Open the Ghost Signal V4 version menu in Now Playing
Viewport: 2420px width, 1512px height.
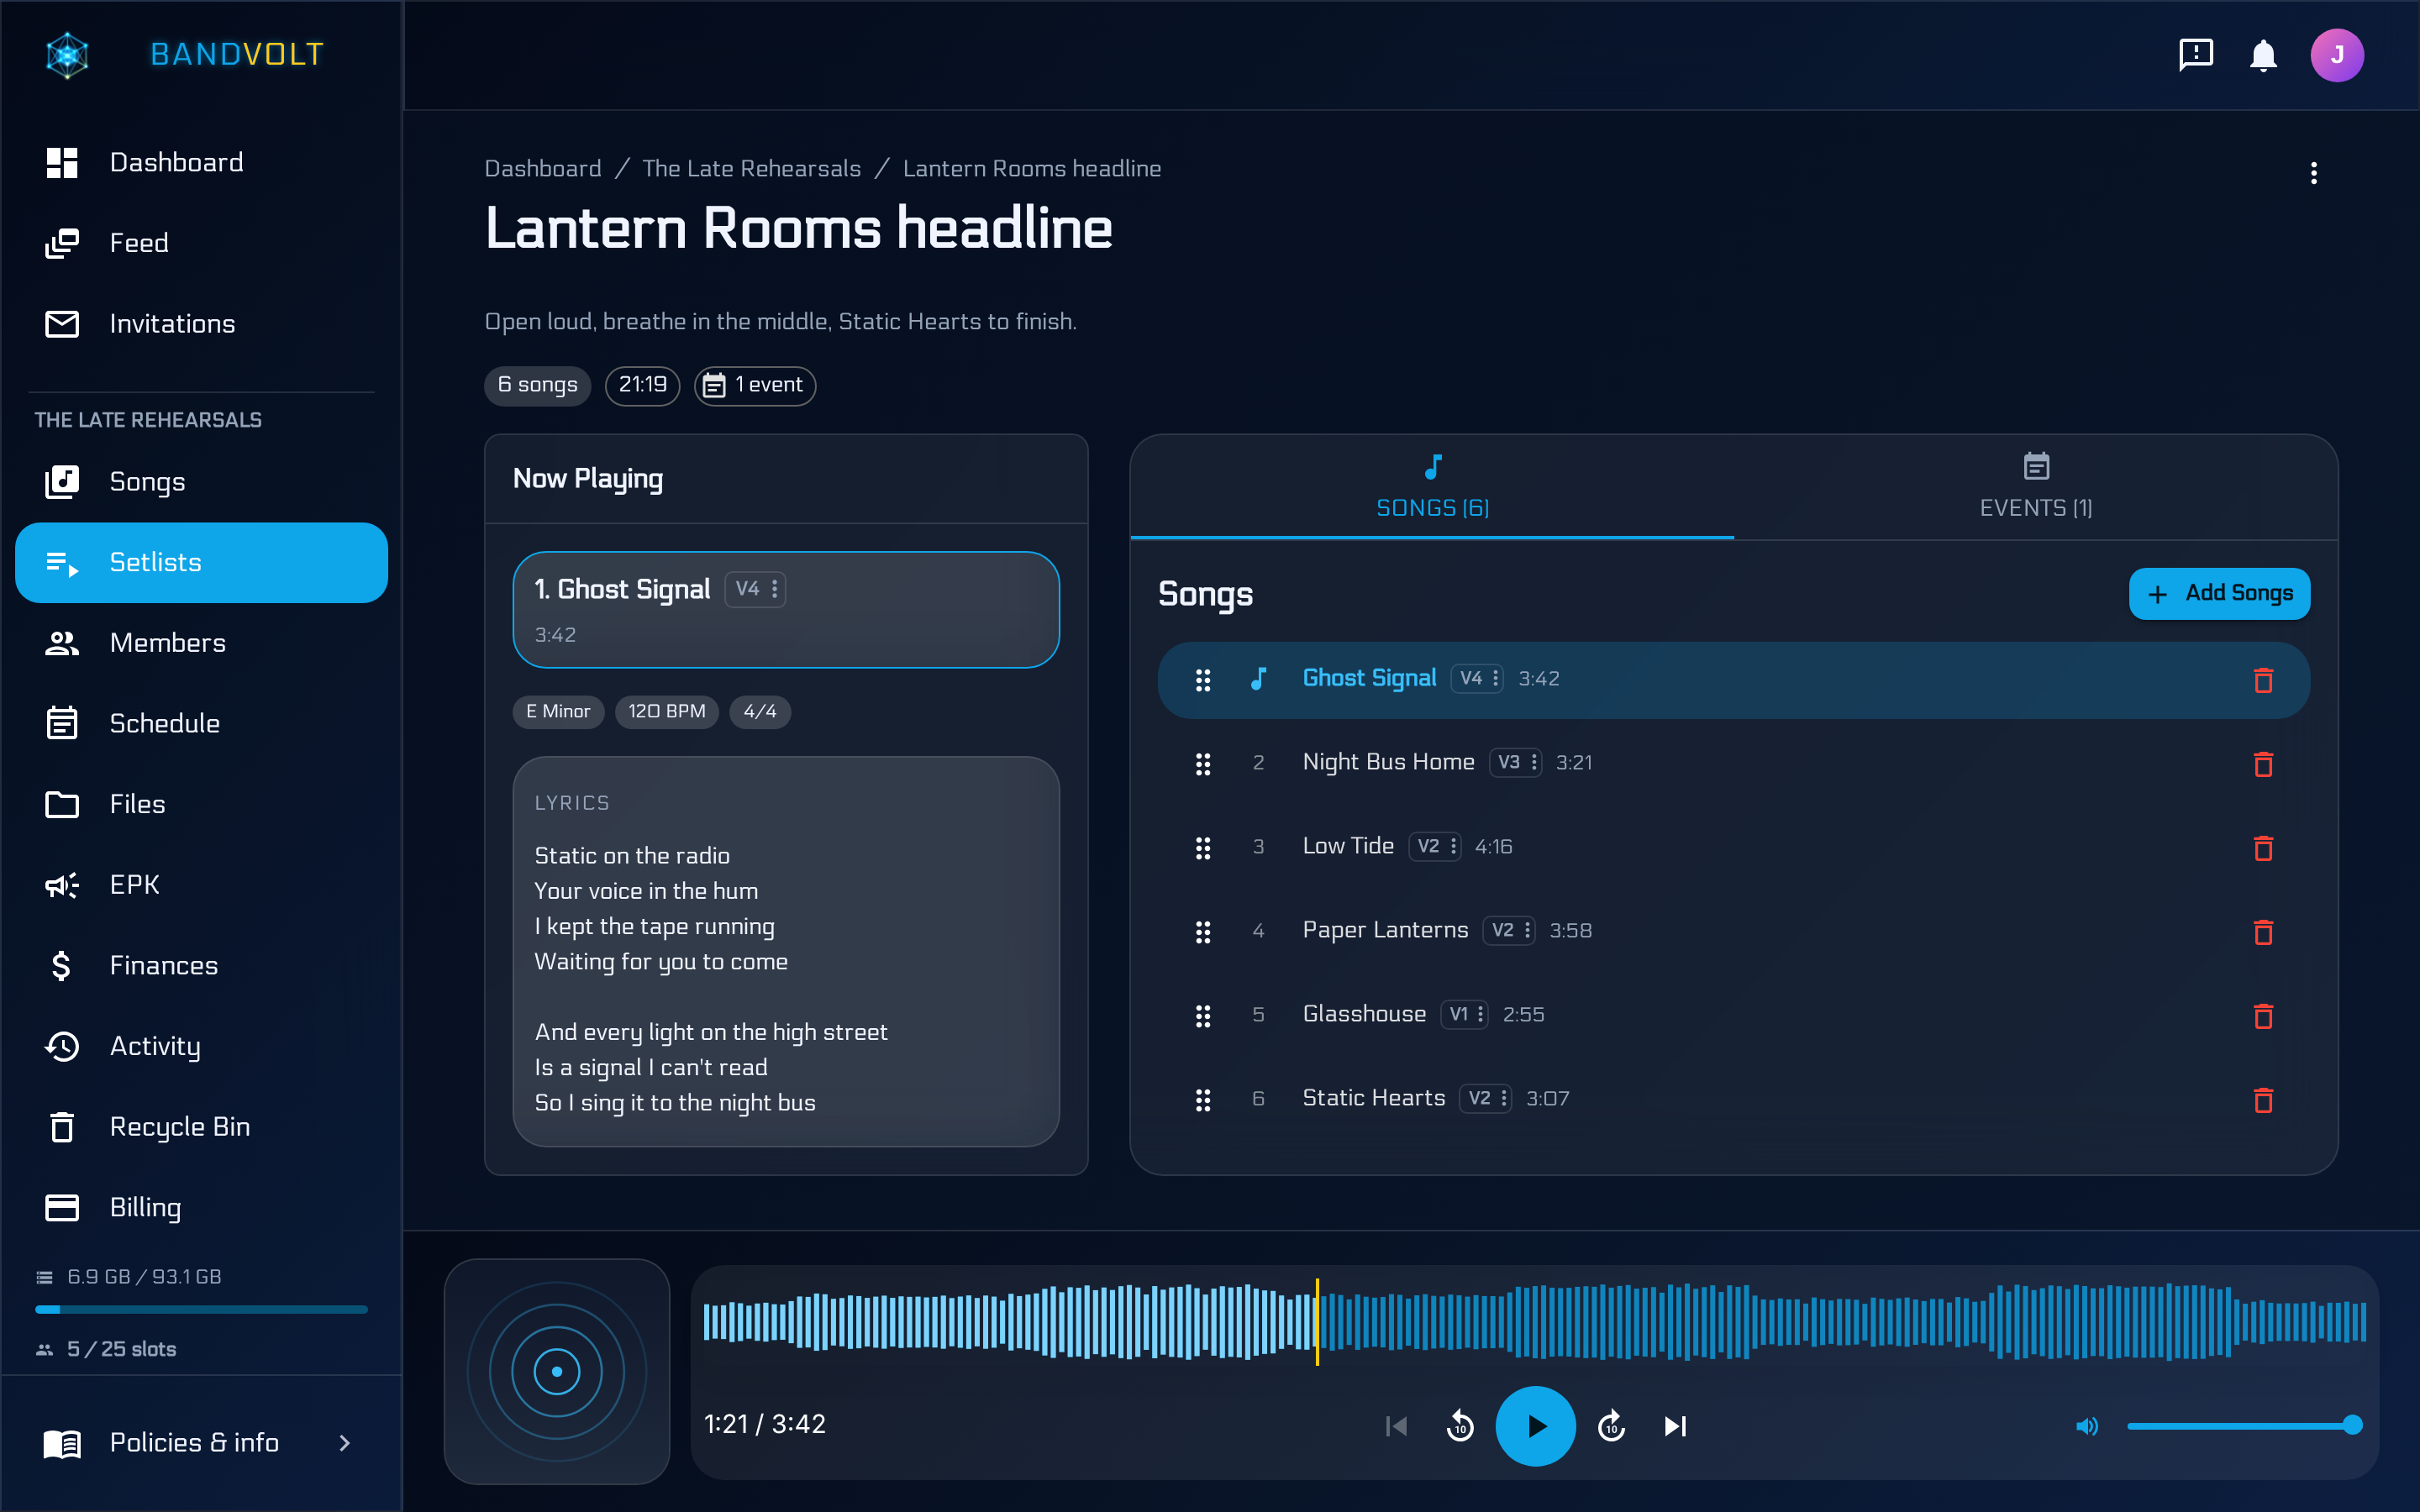[756, 589]
